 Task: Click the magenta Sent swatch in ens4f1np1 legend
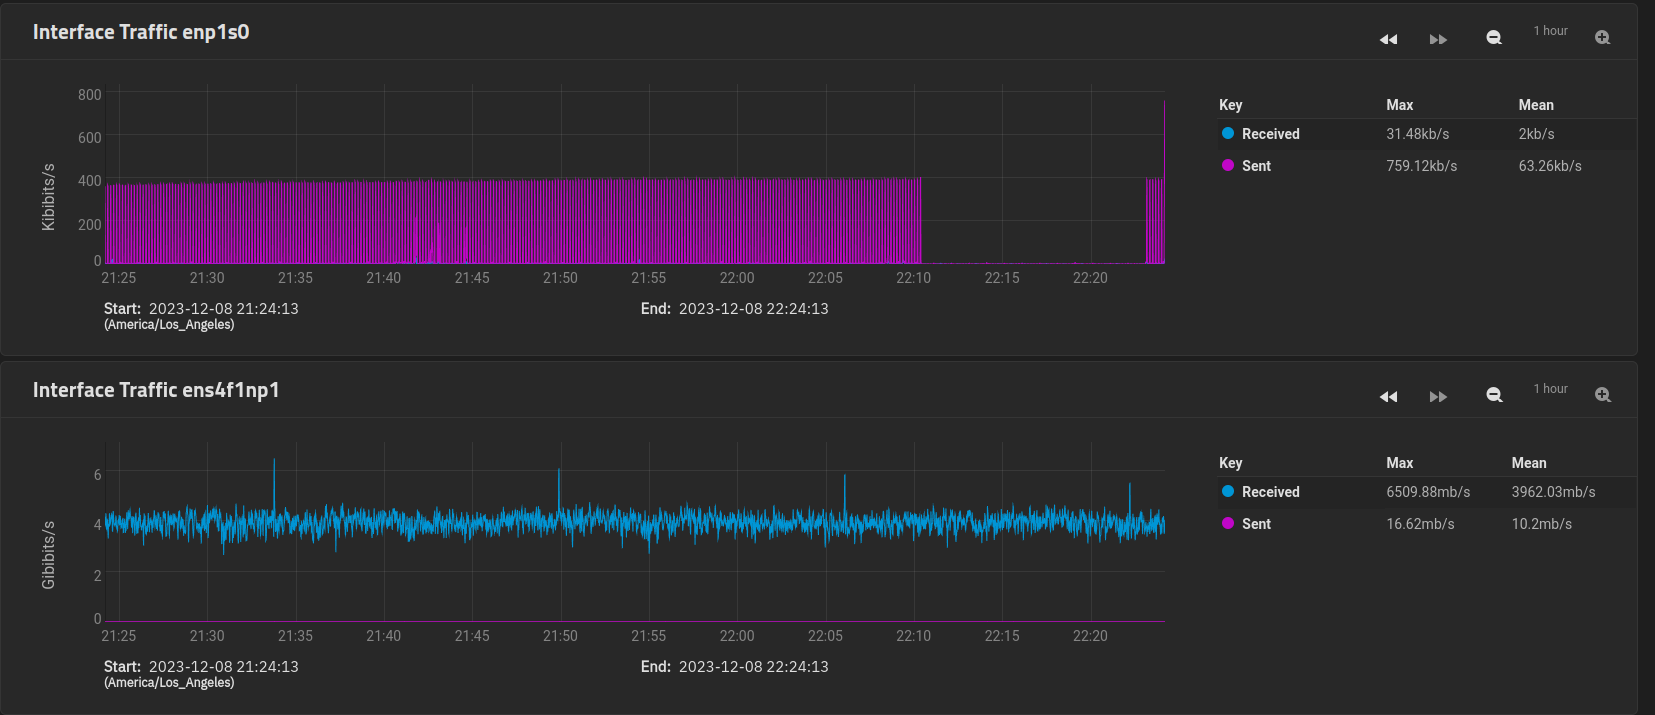click(1228, 523)
